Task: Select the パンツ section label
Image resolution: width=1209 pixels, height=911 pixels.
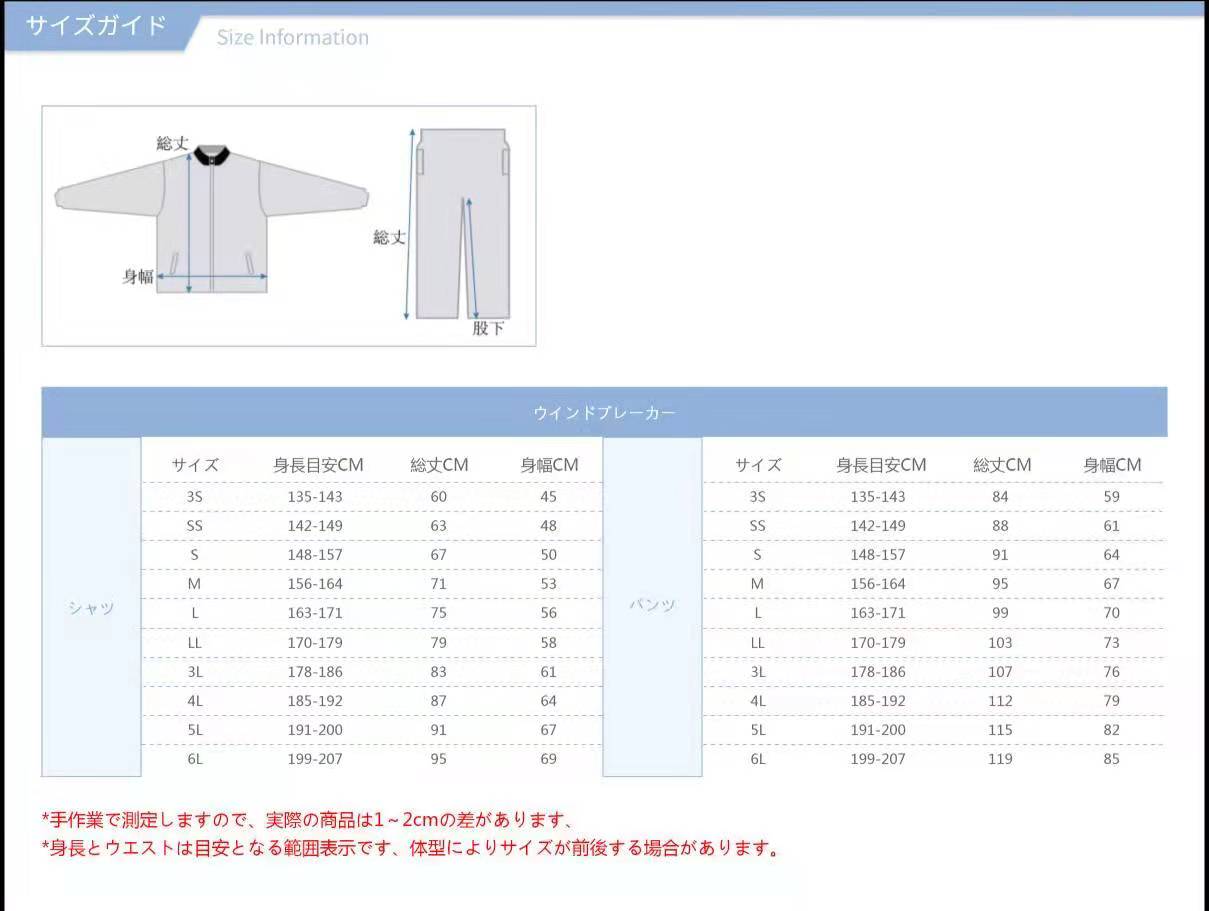Action: (x=651, y=604)
